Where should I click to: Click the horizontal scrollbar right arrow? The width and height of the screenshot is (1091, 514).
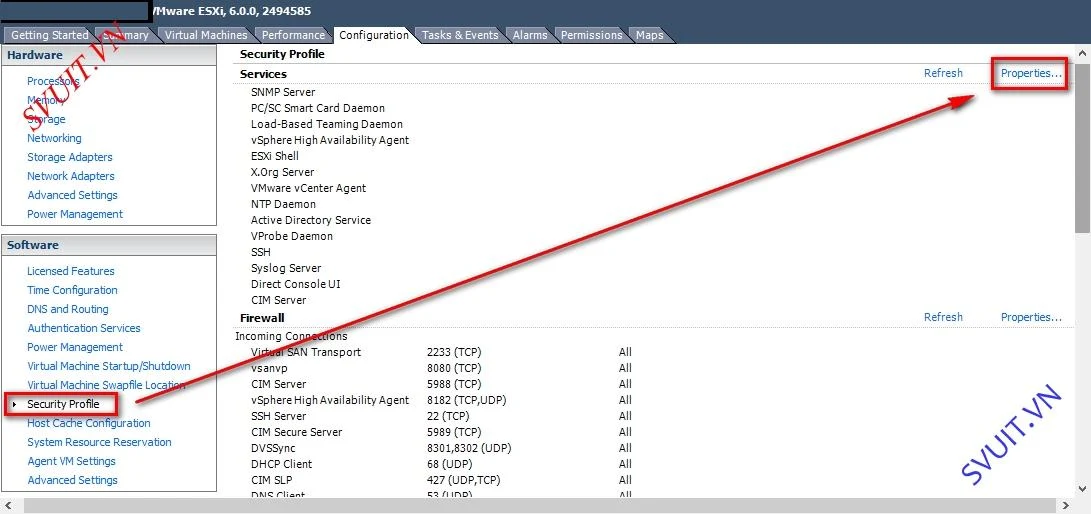click(1067, 506)
